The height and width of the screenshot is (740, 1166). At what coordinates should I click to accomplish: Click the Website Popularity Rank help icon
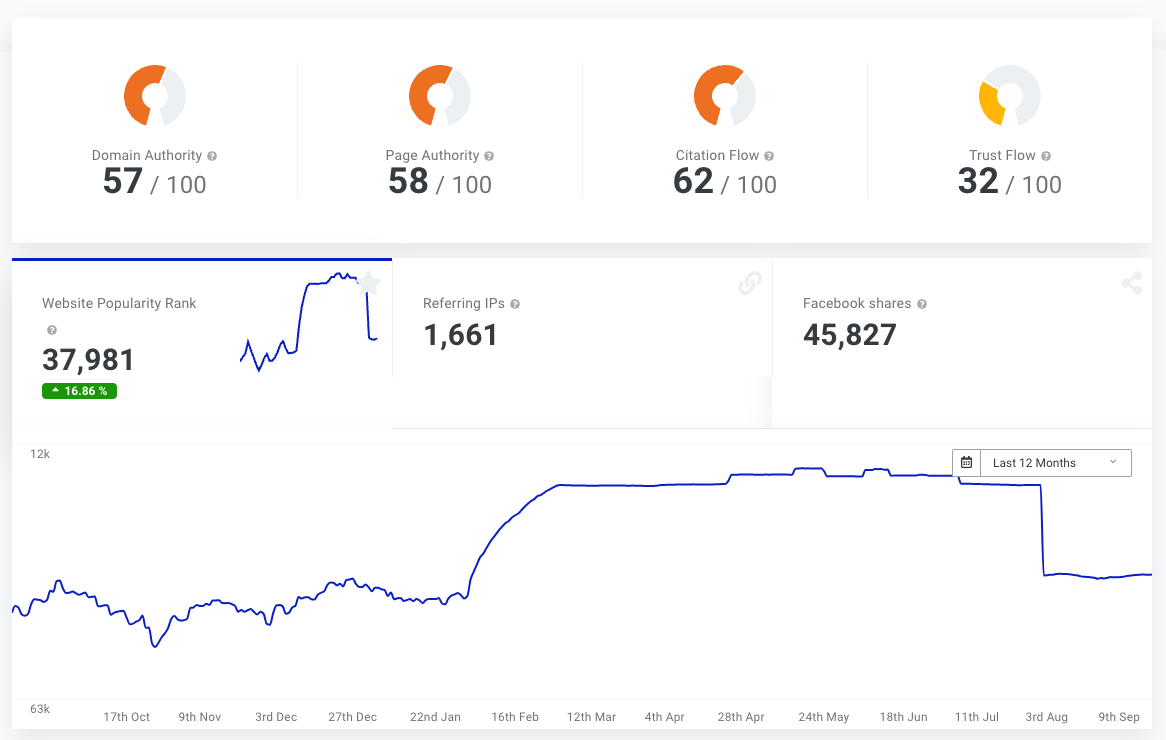coord(52,330)
